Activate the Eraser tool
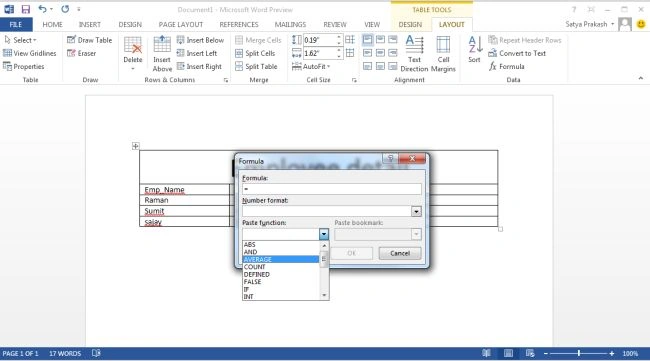This screenshot has width=650, height=361. (x=82, y=53)
